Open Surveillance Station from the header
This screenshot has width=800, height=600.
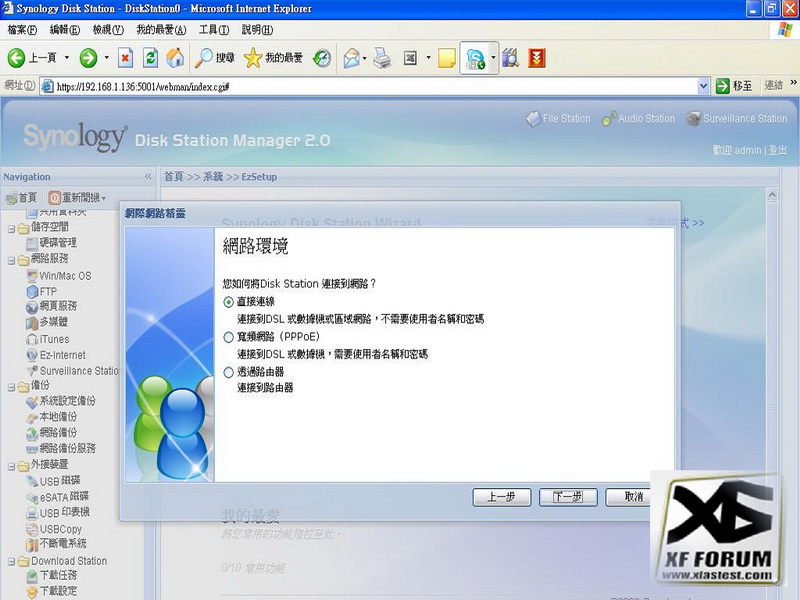pos(737,118)
